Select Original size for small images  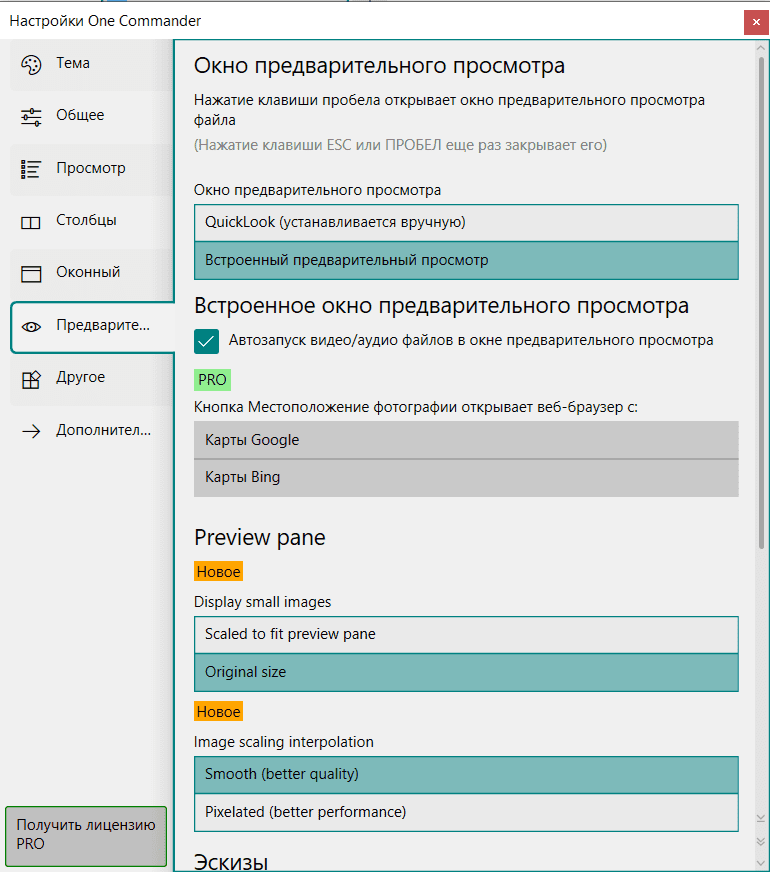coord(466,672)
